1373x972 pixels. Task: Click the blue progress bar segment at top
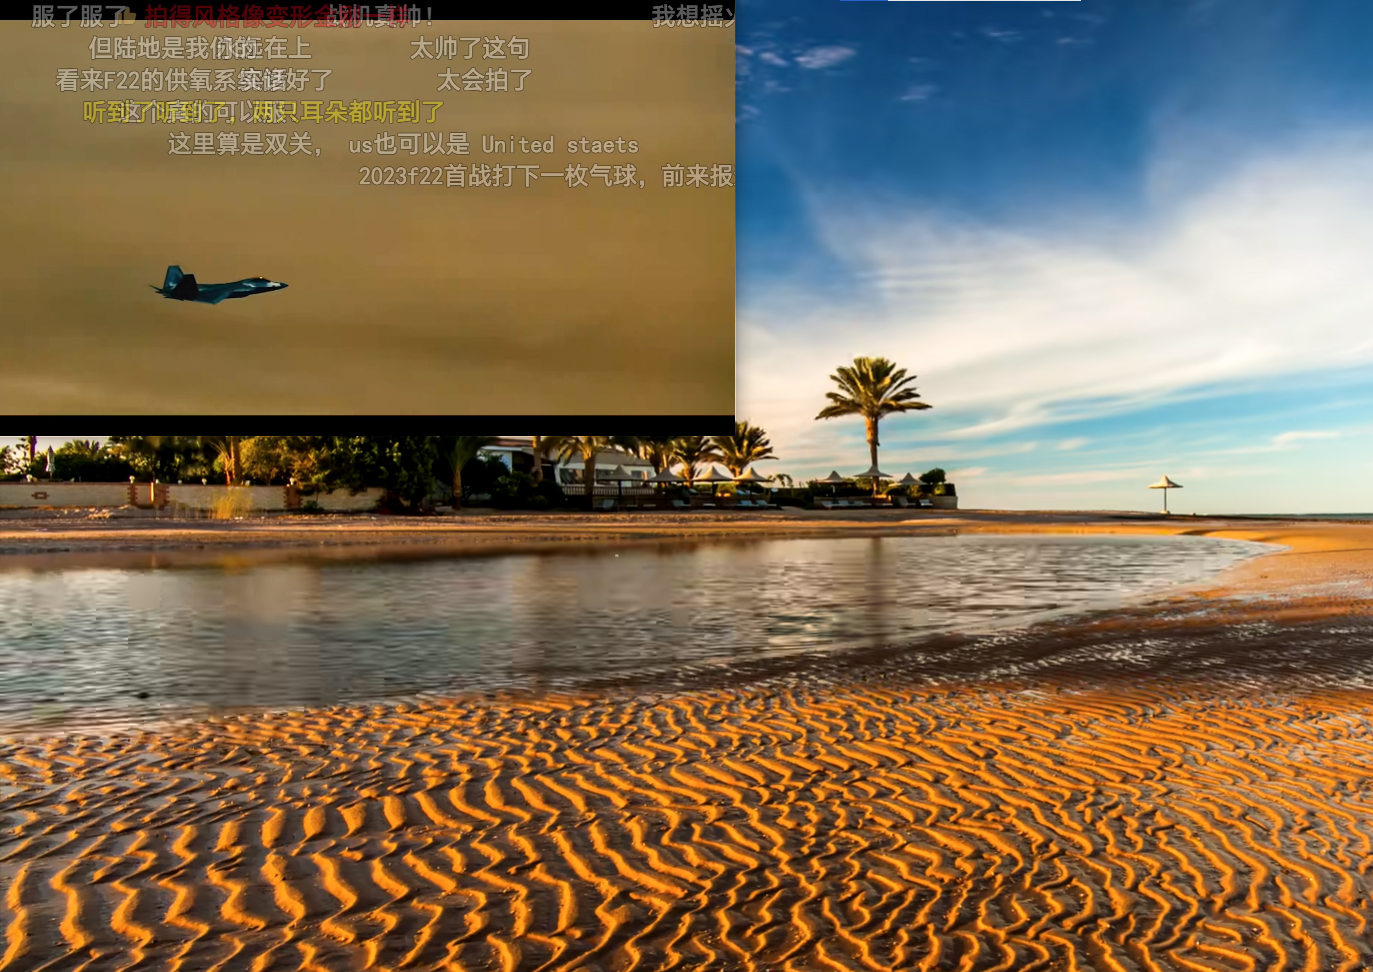(x=862, y=1)
